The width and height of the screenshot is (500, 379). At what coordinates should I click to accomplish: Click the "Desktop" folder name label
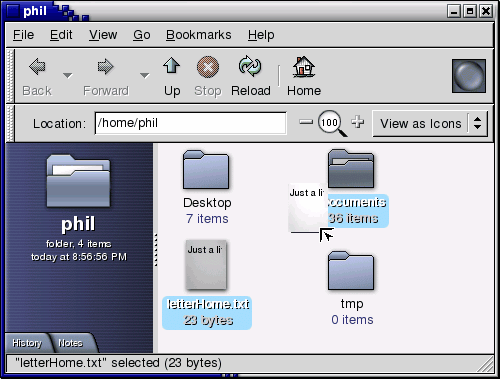pyautogui.click(x=207, y=203)
